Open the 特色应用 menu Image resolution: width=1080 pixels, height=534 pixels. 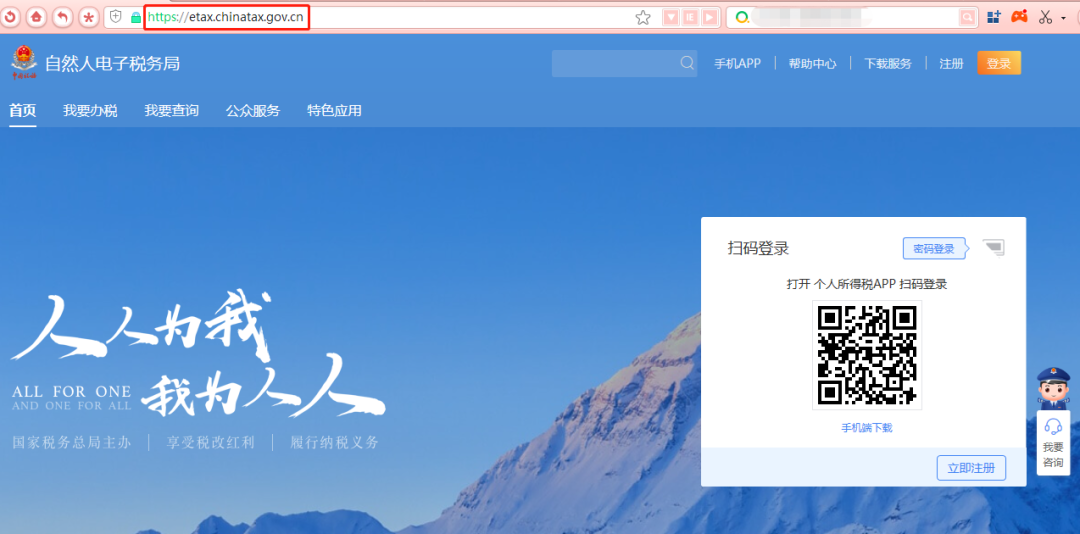click(334, 110)
